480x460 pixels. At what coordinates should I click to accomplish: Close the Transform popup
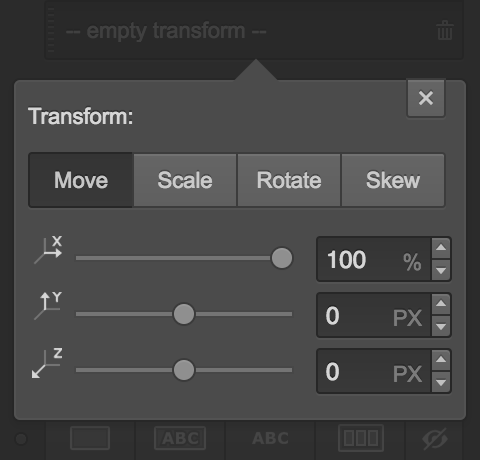pyautogui.click(x=426, y=98)
